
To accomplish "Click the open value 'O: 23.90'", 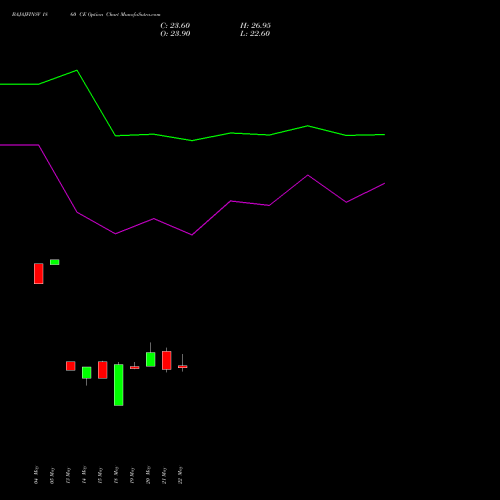I will click(x=175, y=34).
